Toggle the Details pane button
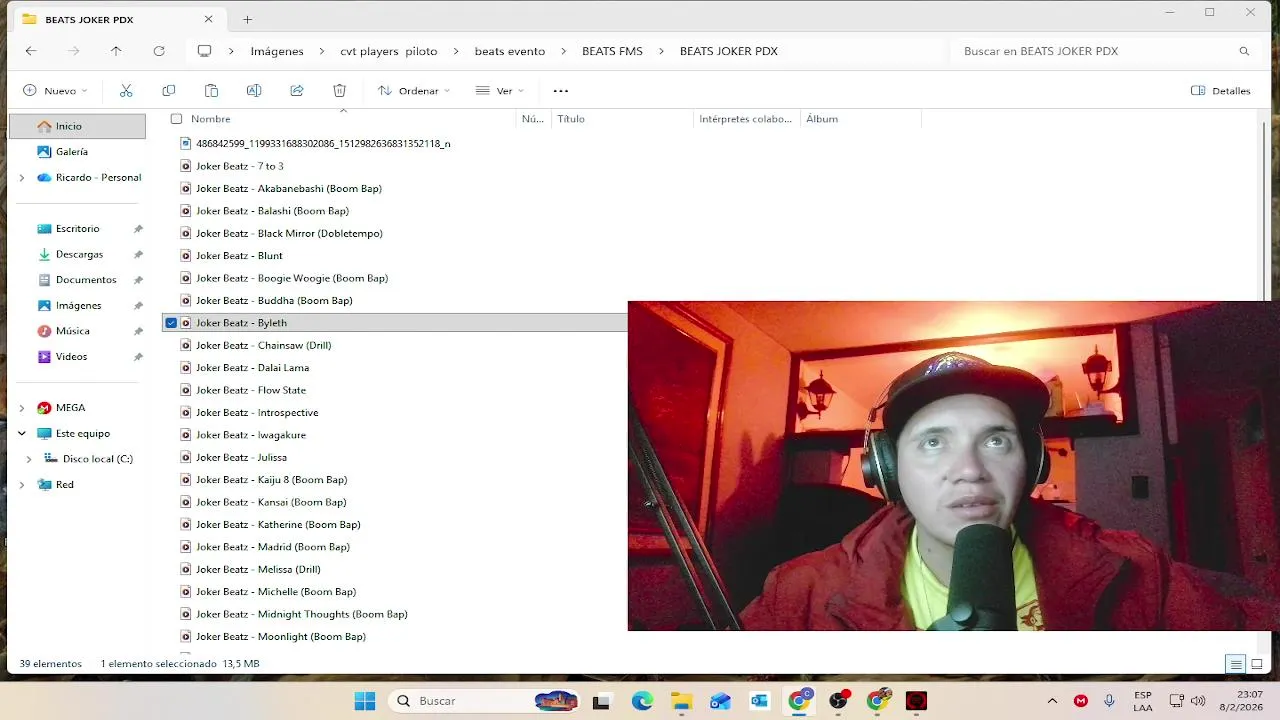The image size is (1280, 720). [x=1221, y=91]
